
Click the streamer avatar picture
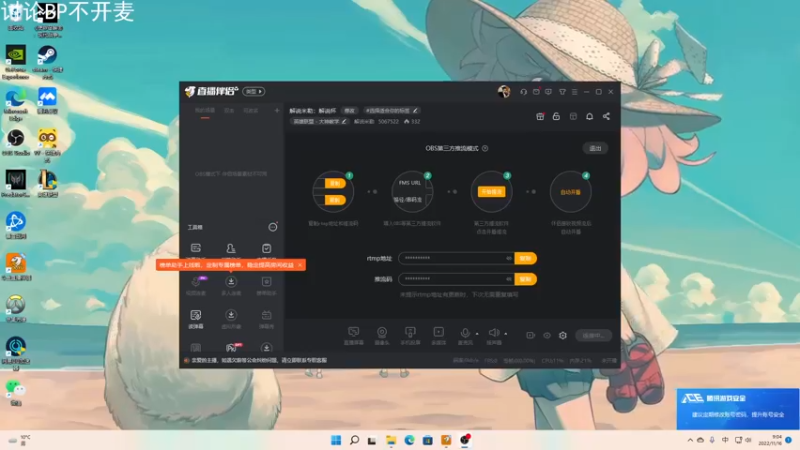504,91
